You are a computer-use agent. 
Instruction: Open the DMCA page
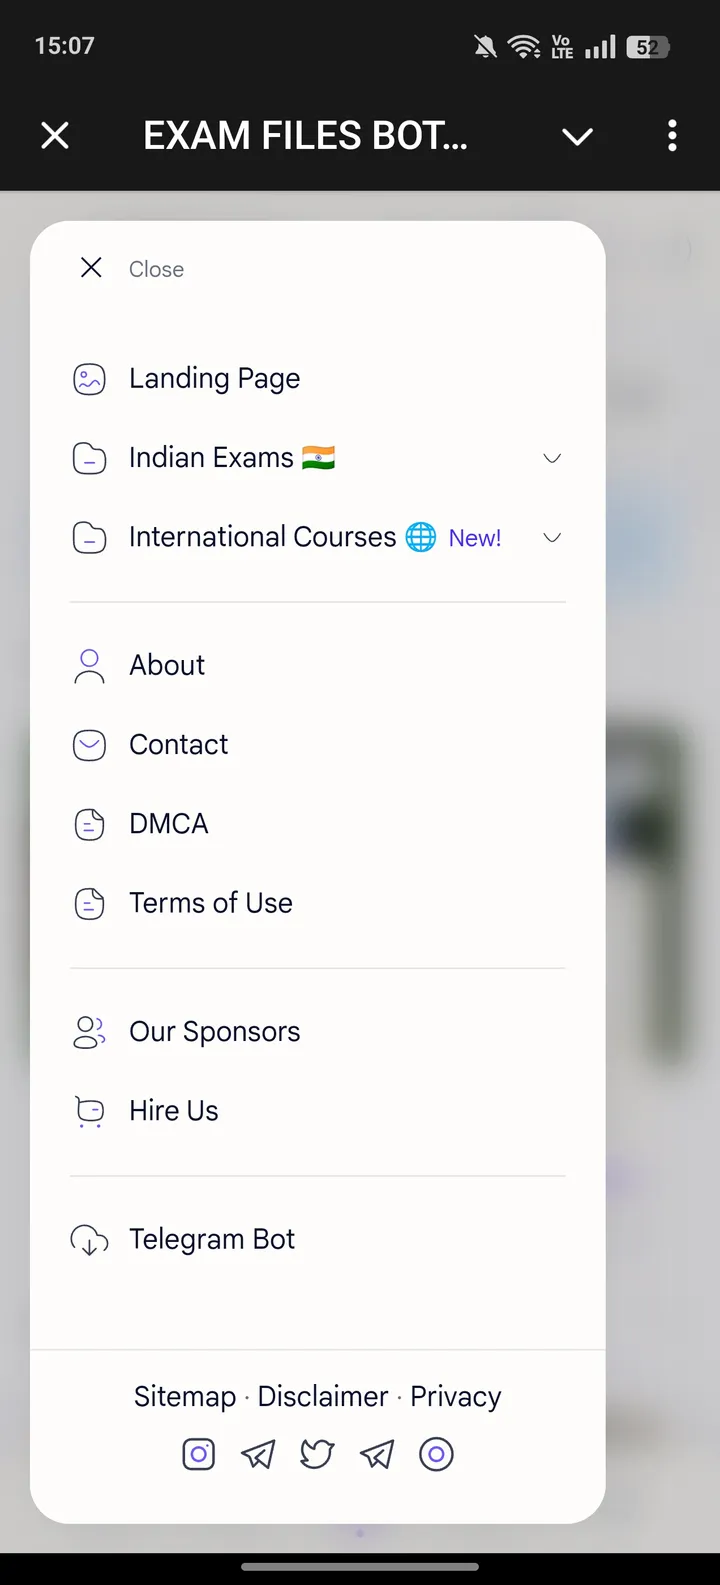tap(169, 824)
